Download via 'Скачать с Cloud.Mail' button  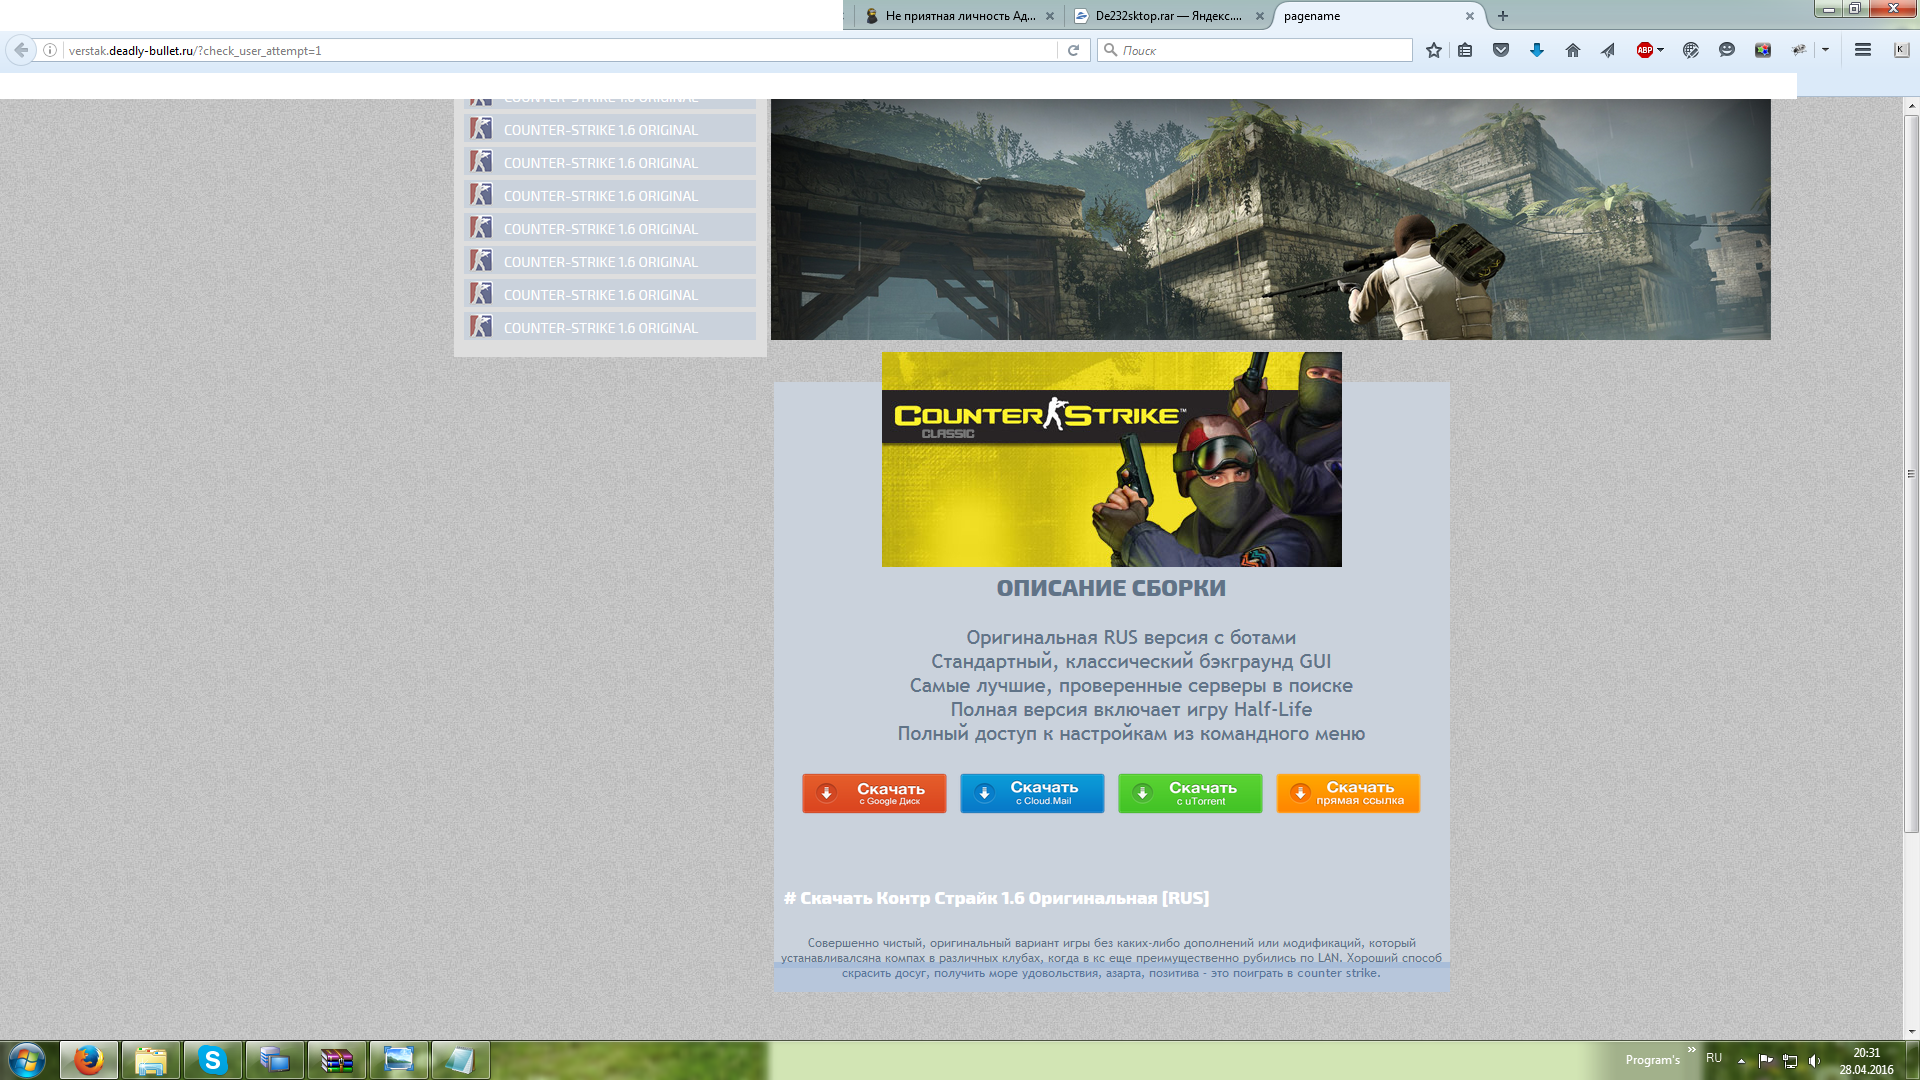click(x=1032, y=793)
